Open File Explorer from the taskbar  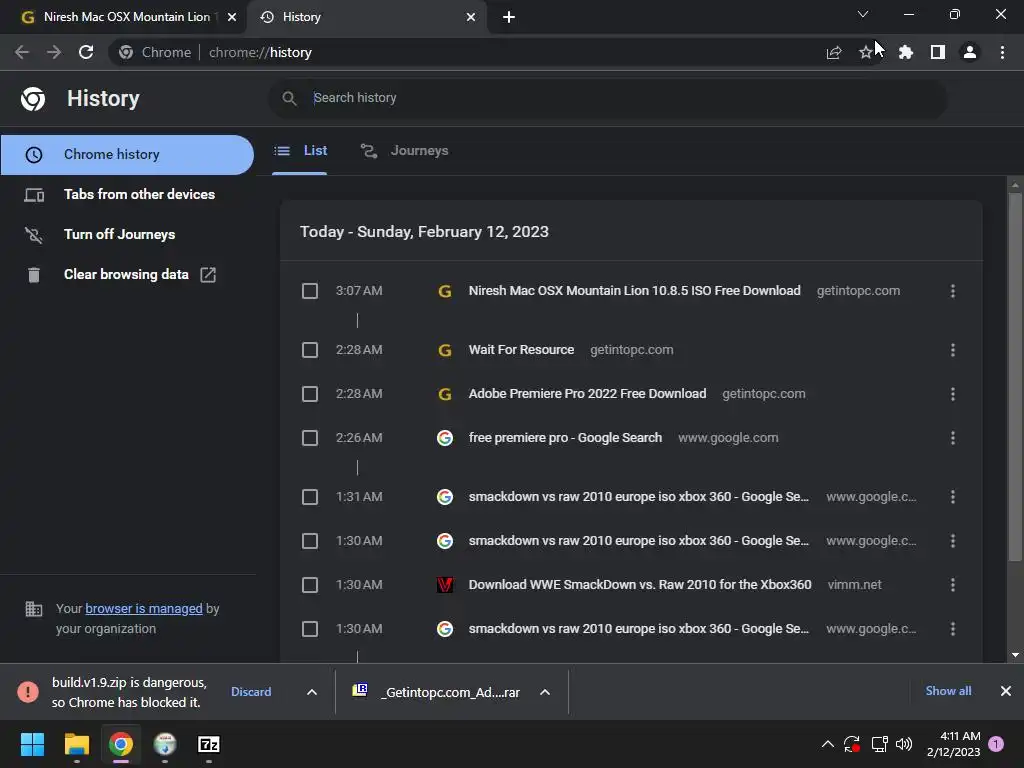[76, 744]
